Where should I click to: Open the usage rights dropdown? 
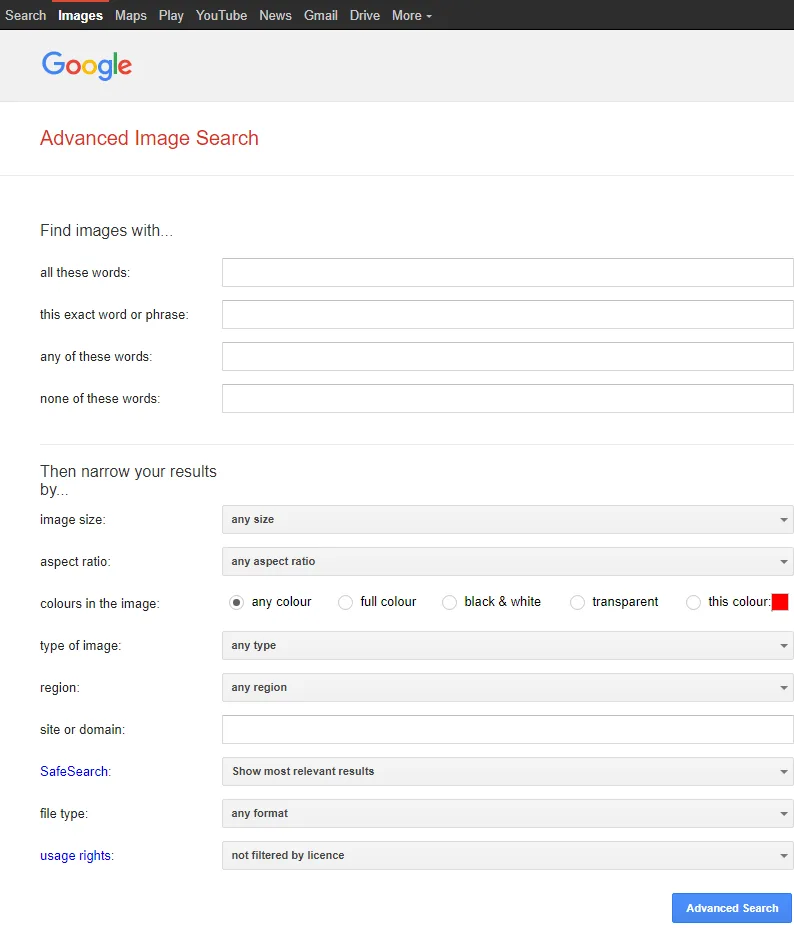(507, 855)
